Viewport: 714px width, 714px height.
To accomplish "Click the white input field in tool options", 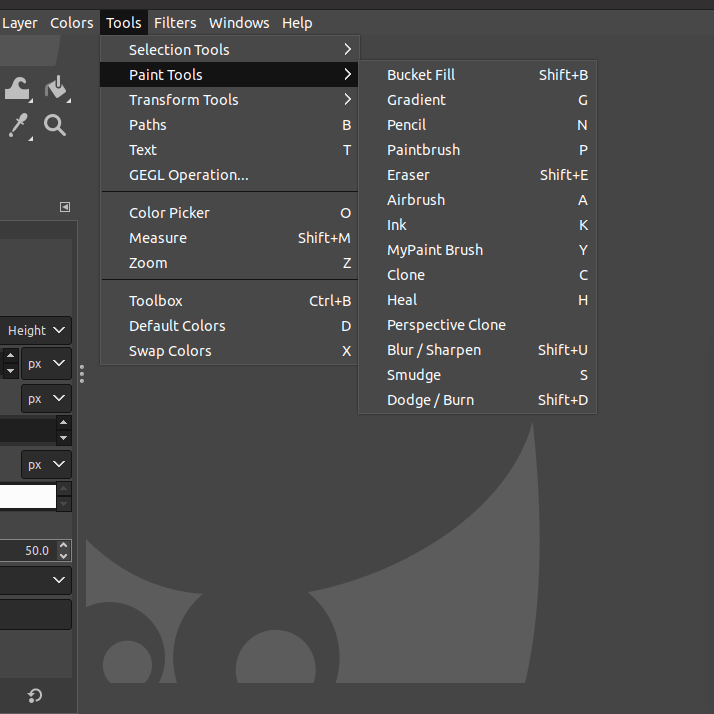I will point(28,496).
